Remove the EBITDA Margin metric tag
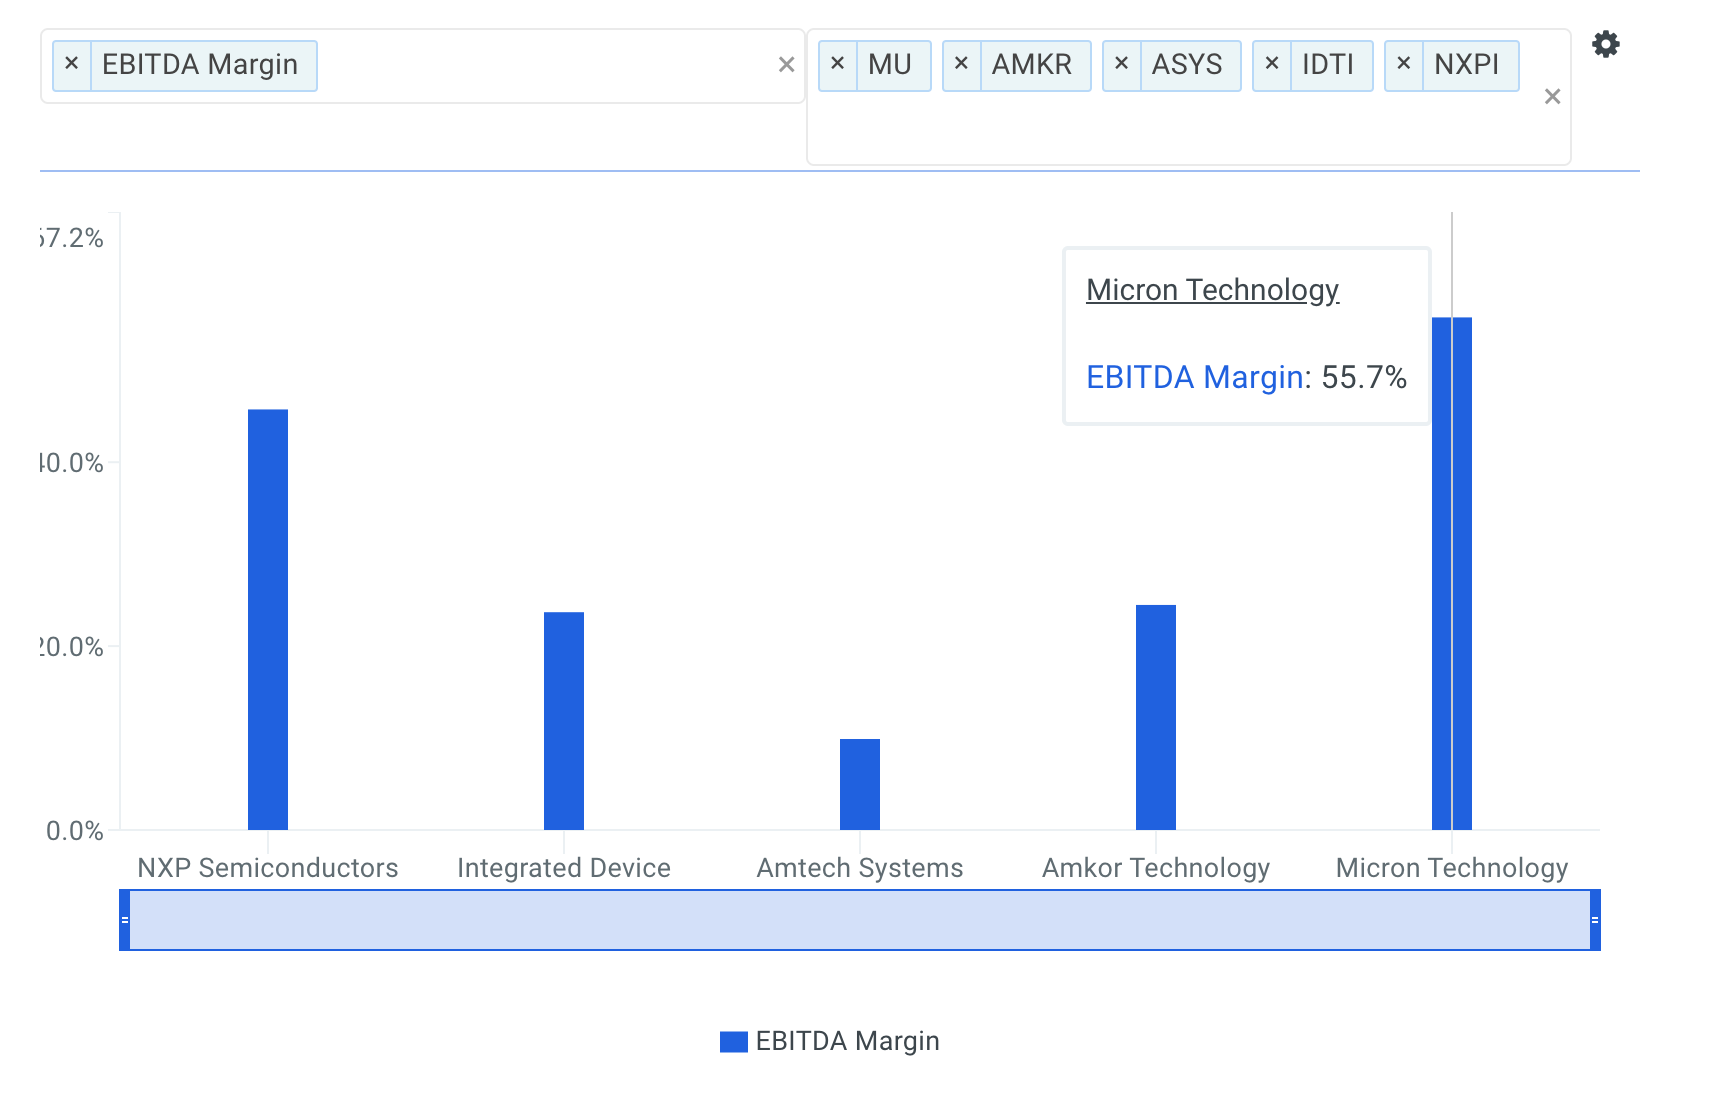This screenshot has height=1094, width=1720. point(72,65)
